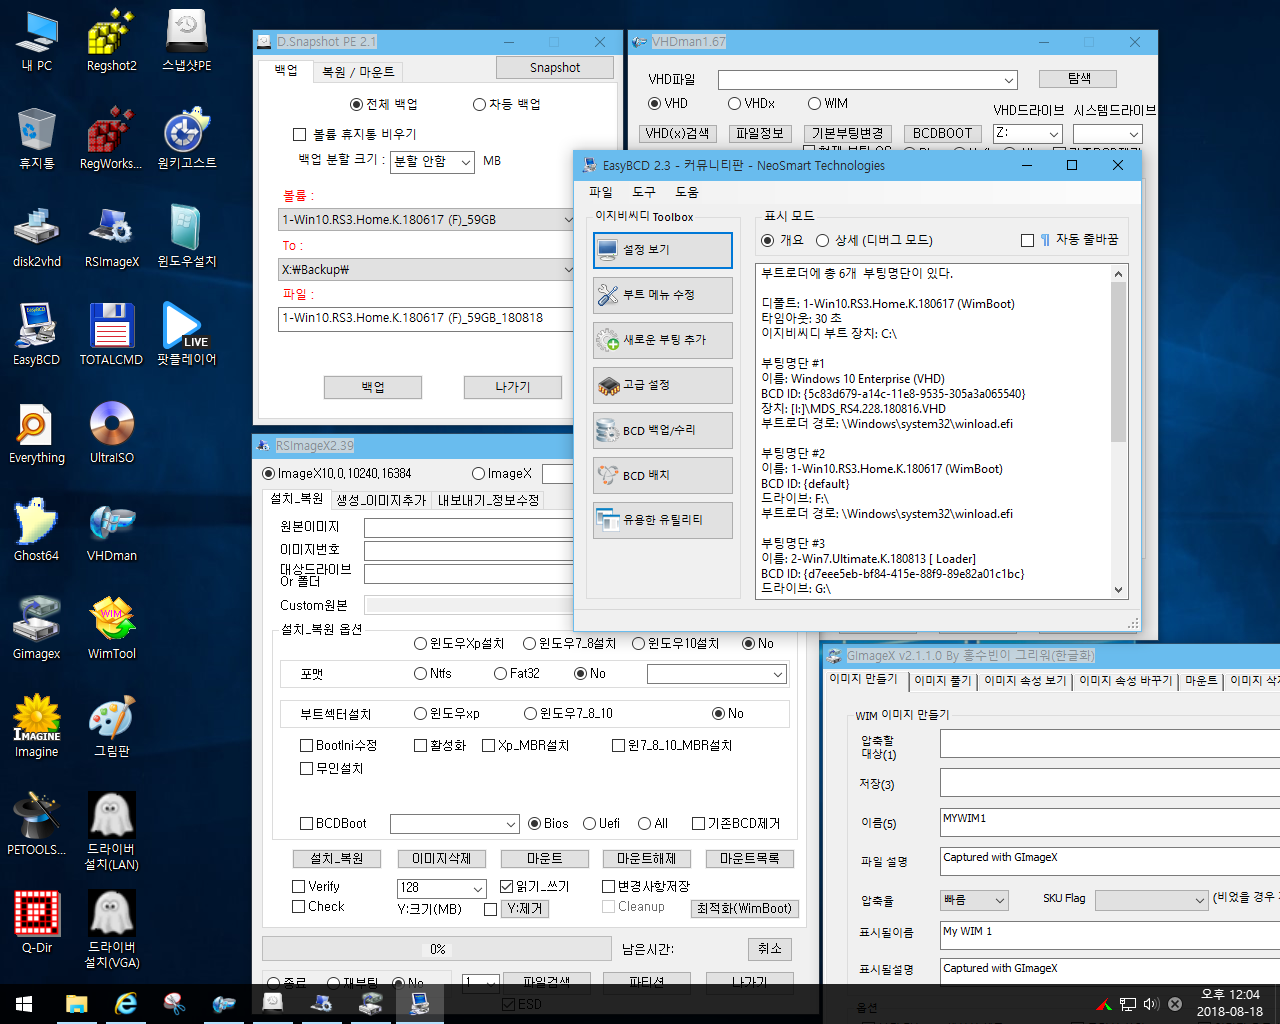Open the Everything search desktop icon
The image size is (1280, 1024).
[37, 433]
